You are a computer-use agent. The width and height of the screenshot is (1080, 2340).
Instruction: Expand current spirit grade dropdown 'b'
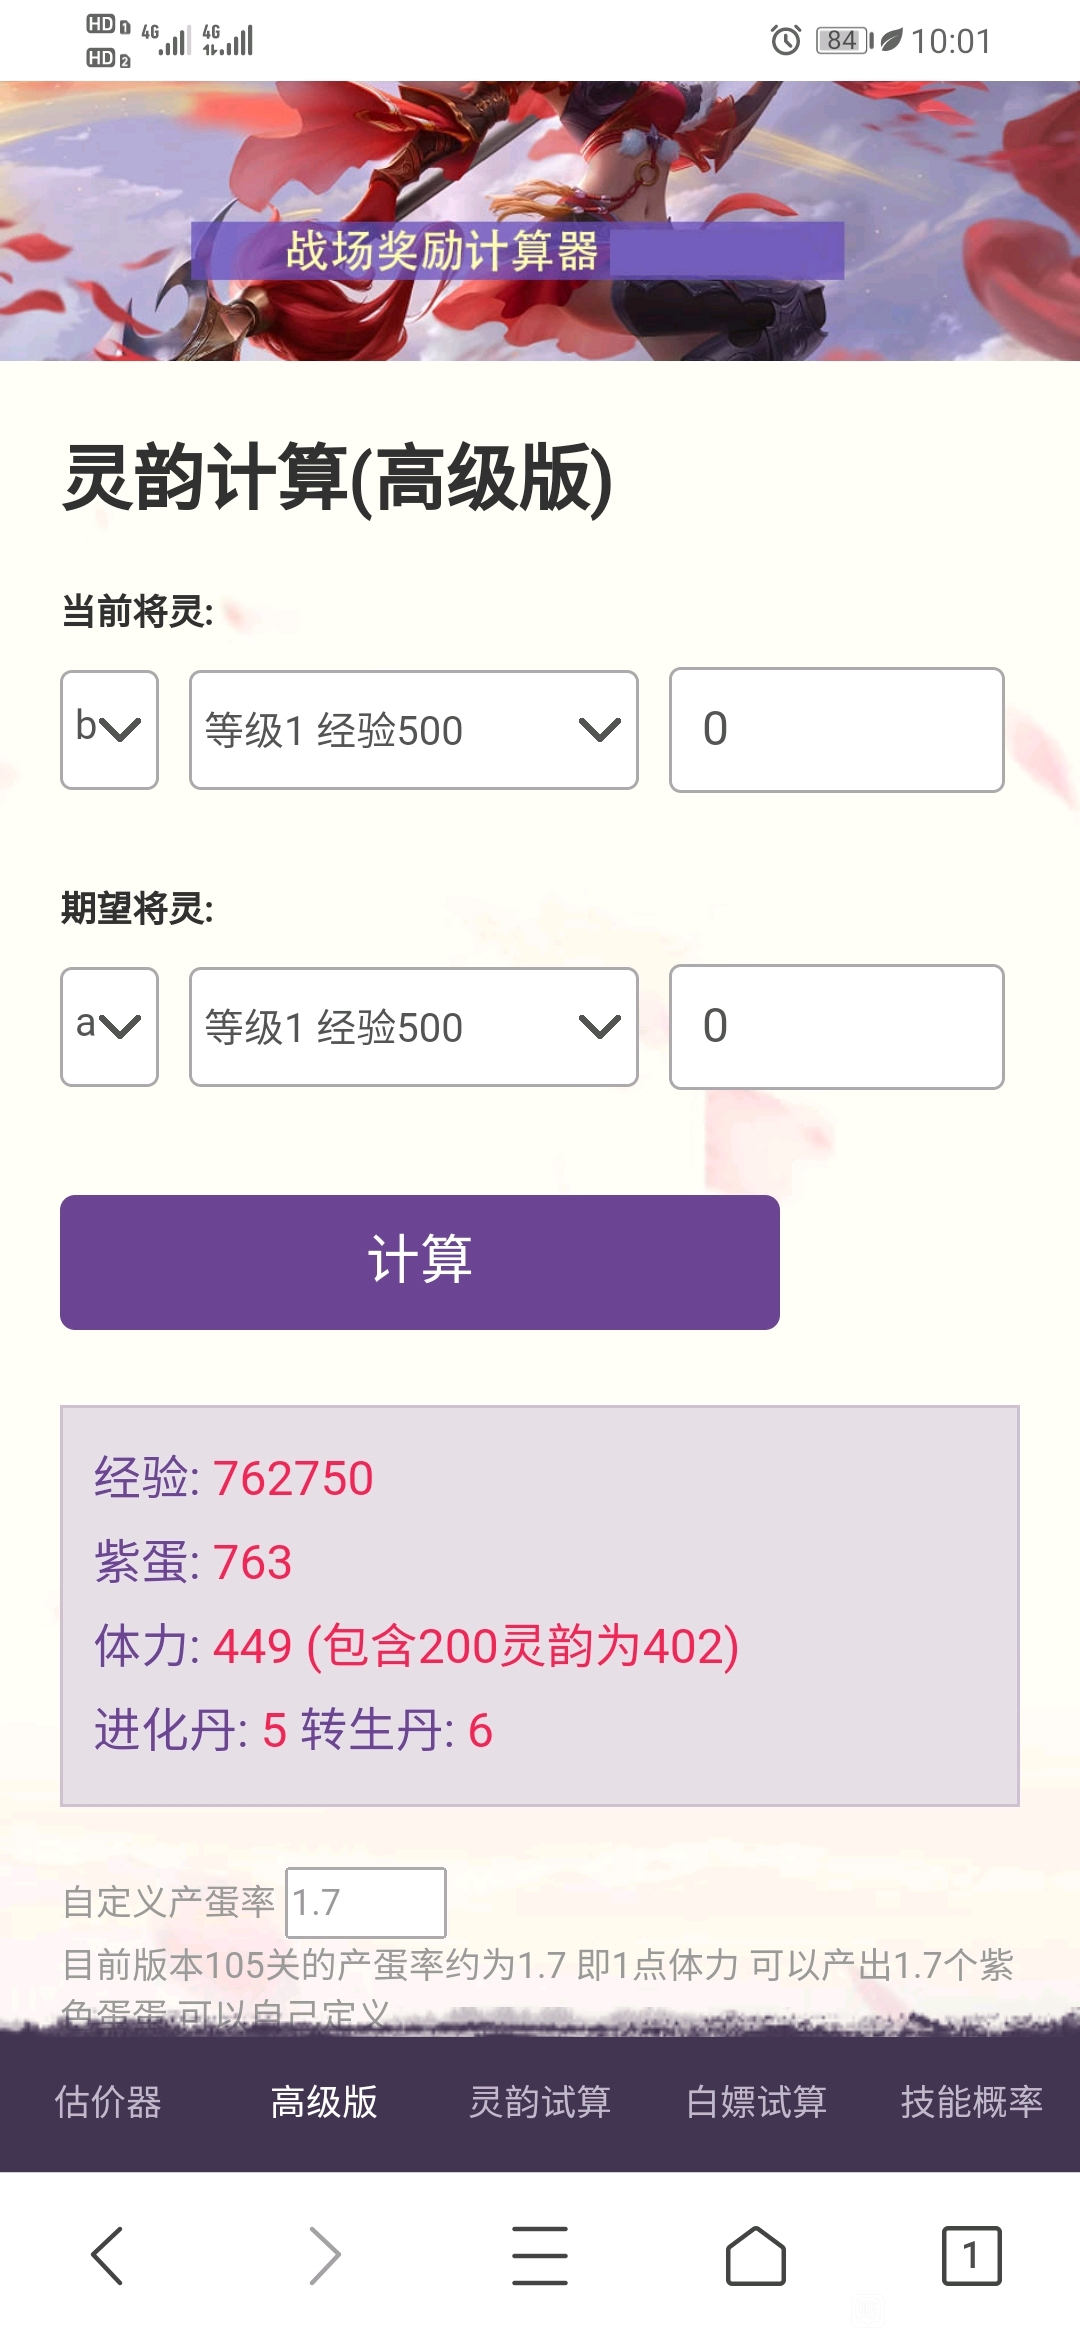tap(110, 730)
